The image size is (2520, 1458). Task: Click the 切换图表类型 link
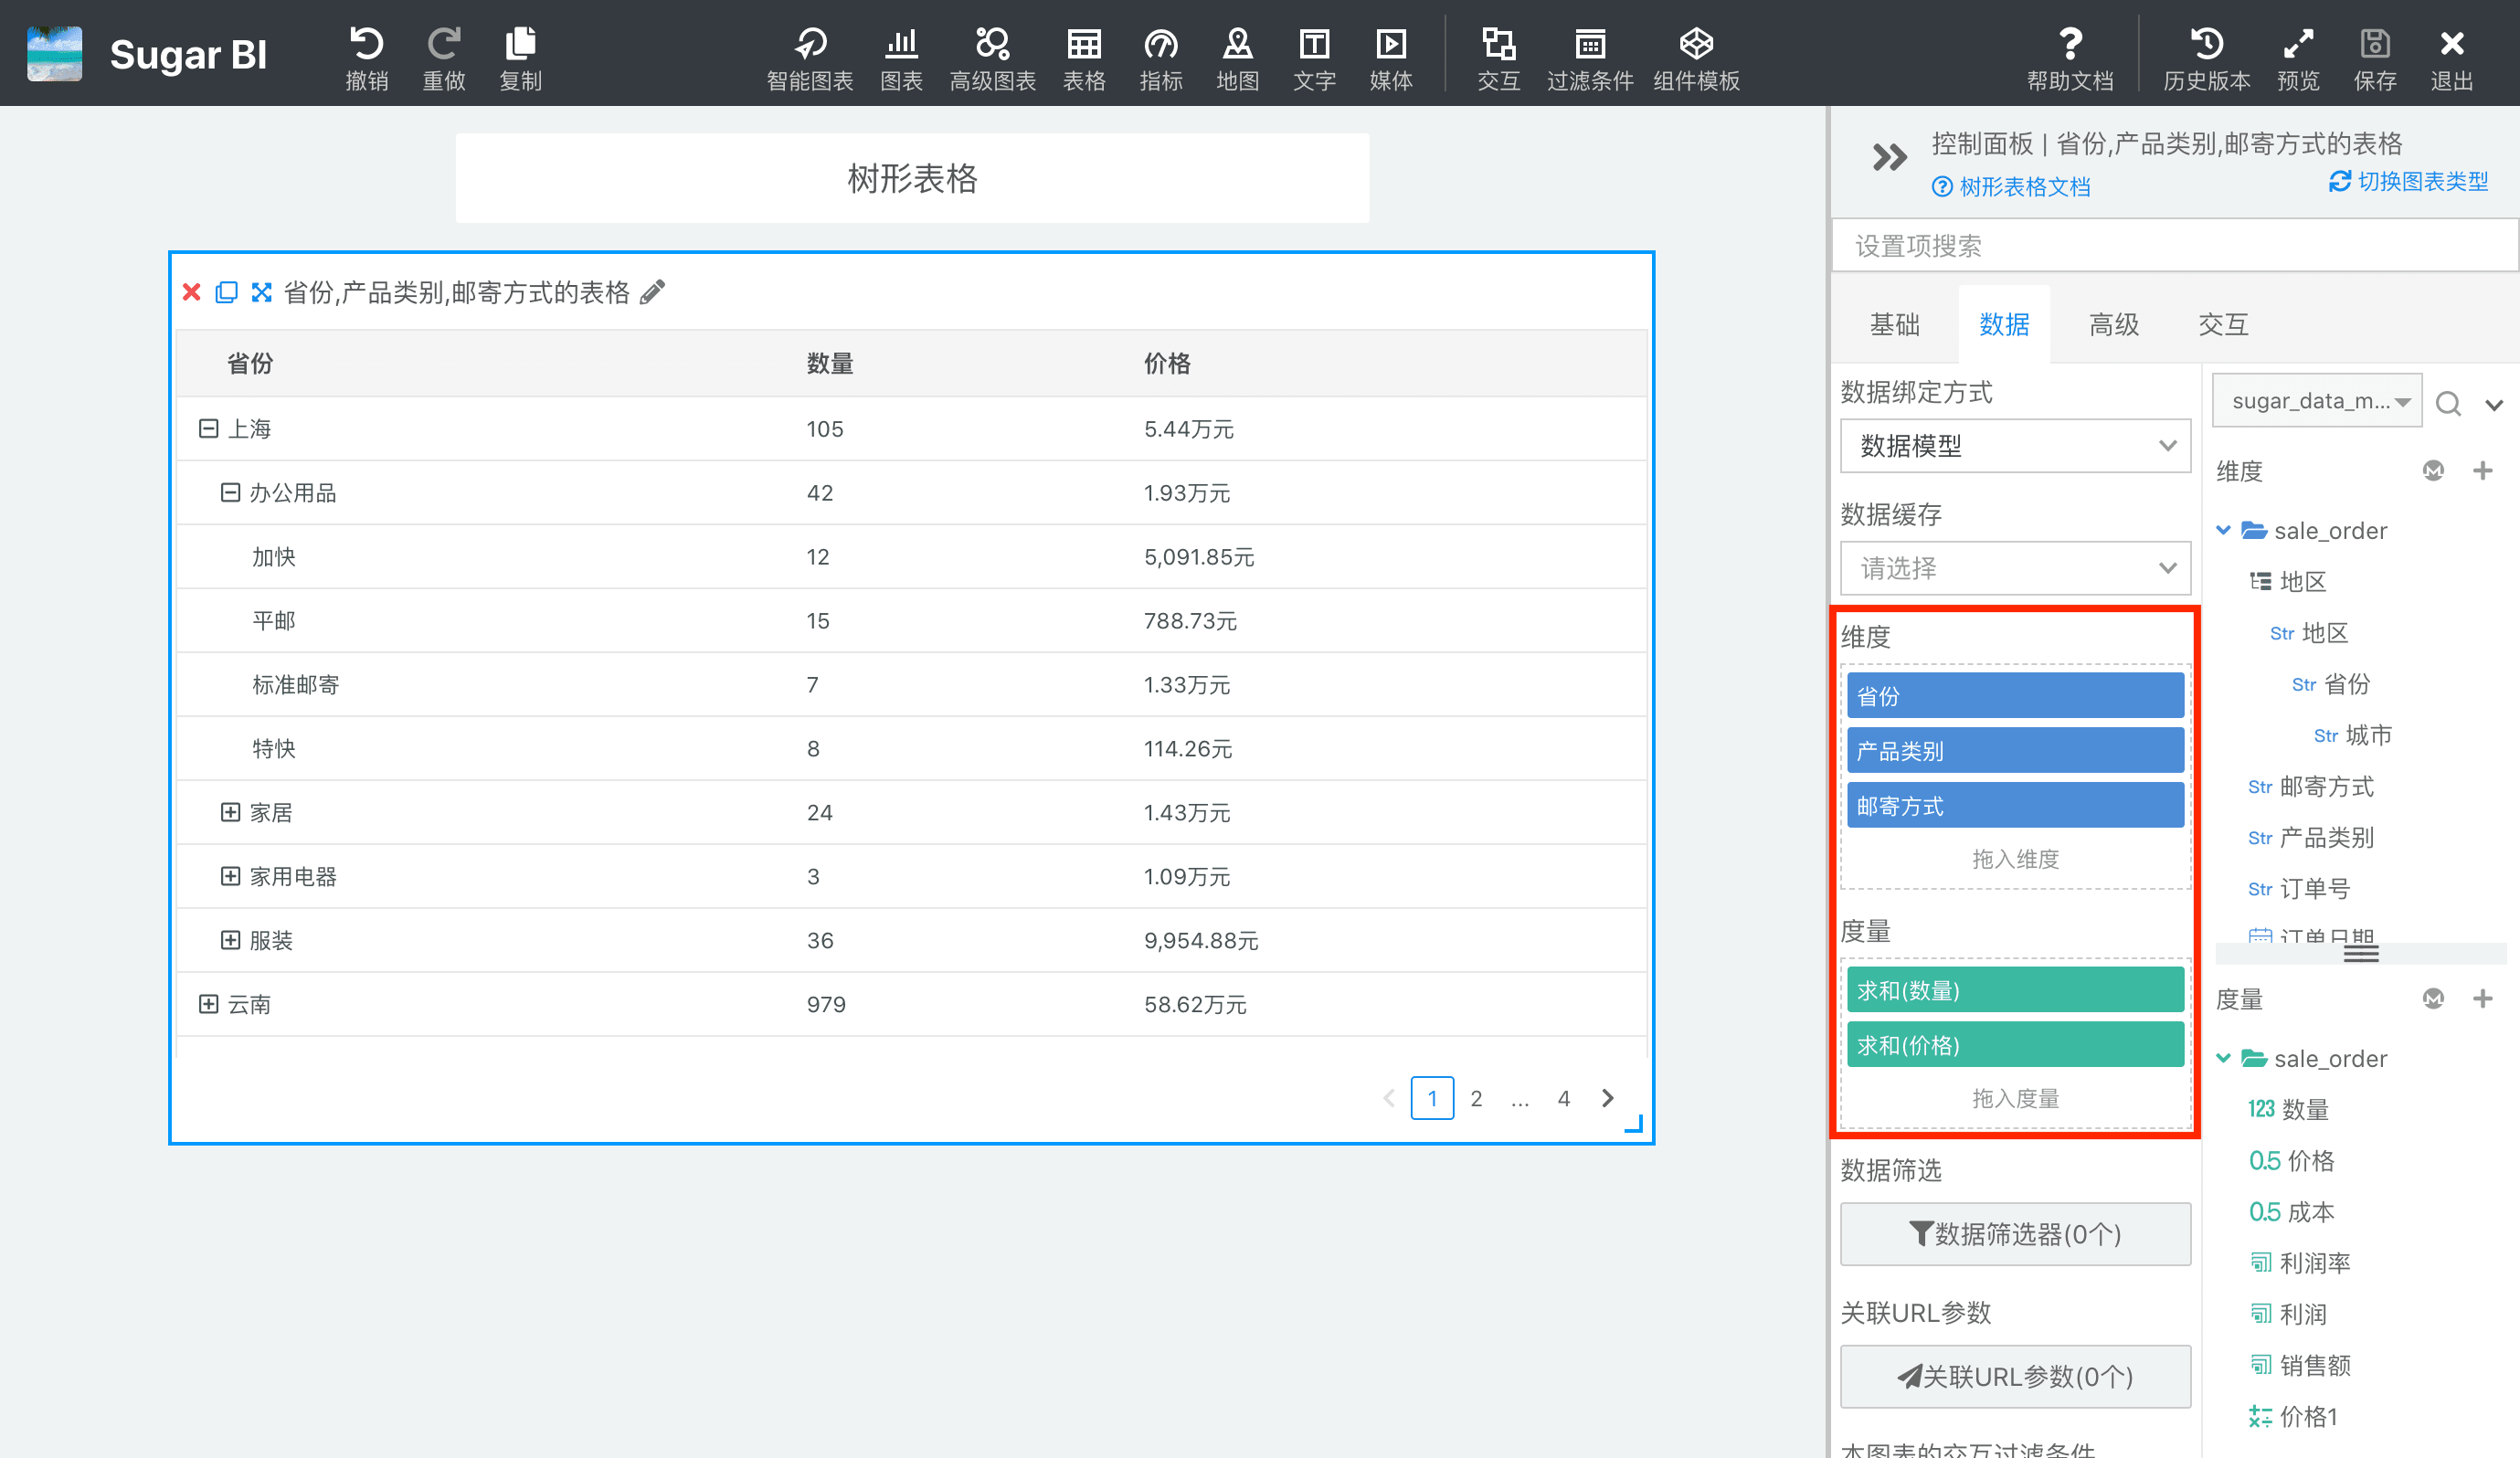click(2408, 181)
